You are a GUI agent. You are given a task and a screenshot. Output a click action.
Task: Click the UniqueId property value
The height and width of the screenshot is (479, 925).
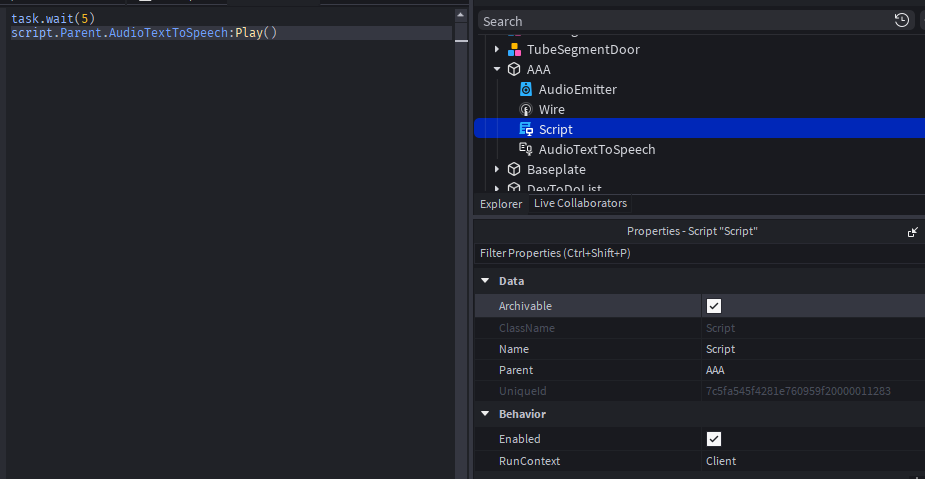click(798, 391)
